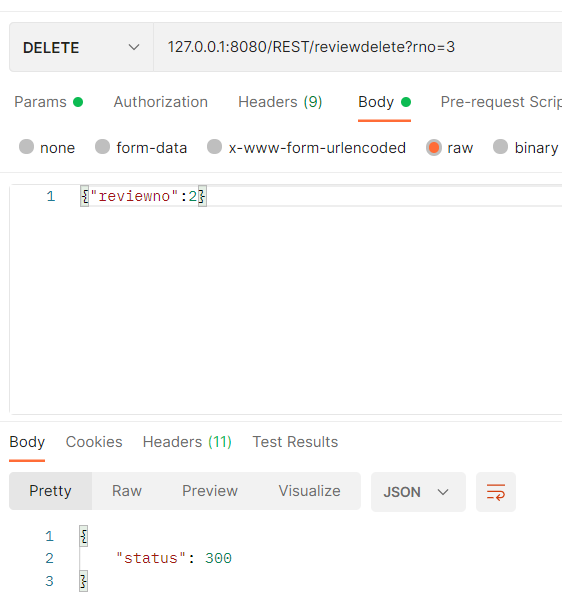Open the request Headers (9) tab
Screen dimensions: 562x609
coord(280,102)
